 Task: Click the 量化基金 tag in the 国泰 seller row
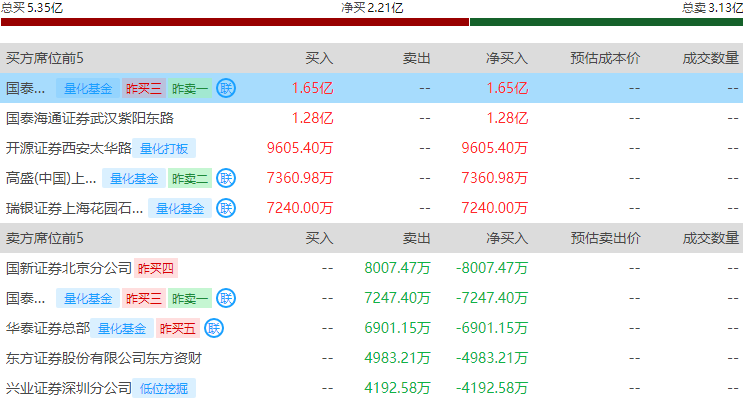coord(88,299)
